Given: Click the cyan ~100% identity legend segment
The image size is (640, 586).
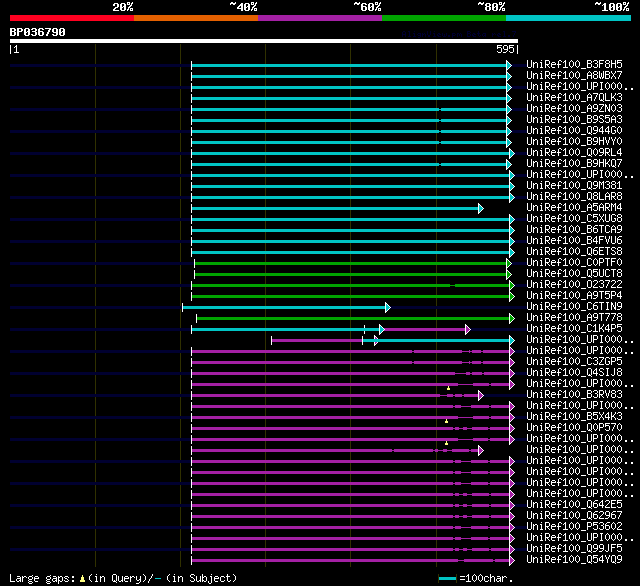Looking at the screenshot, I should (569, 18).
